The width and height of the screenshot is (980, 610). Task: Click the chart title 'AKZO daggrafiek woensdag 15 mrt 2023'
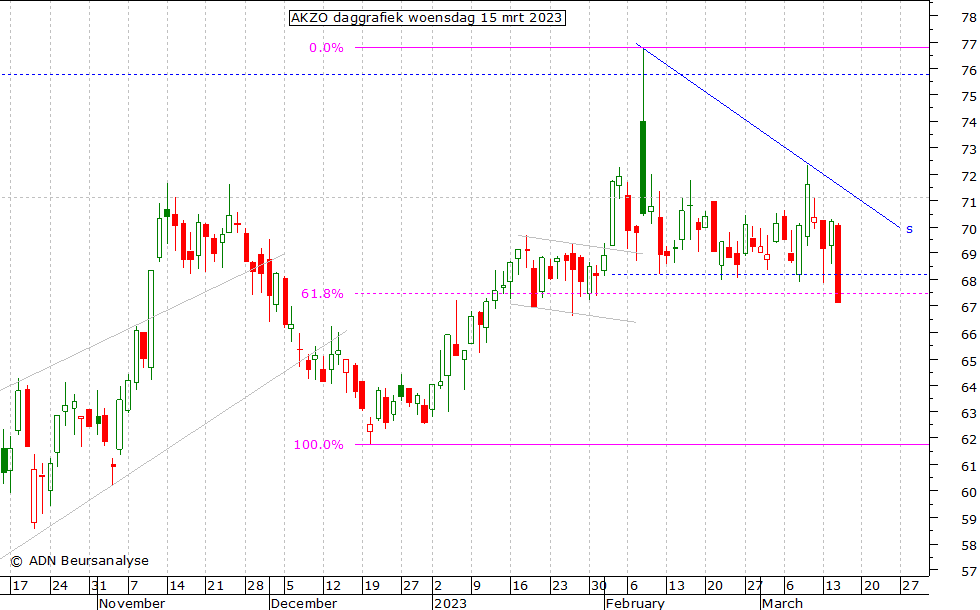427,18
